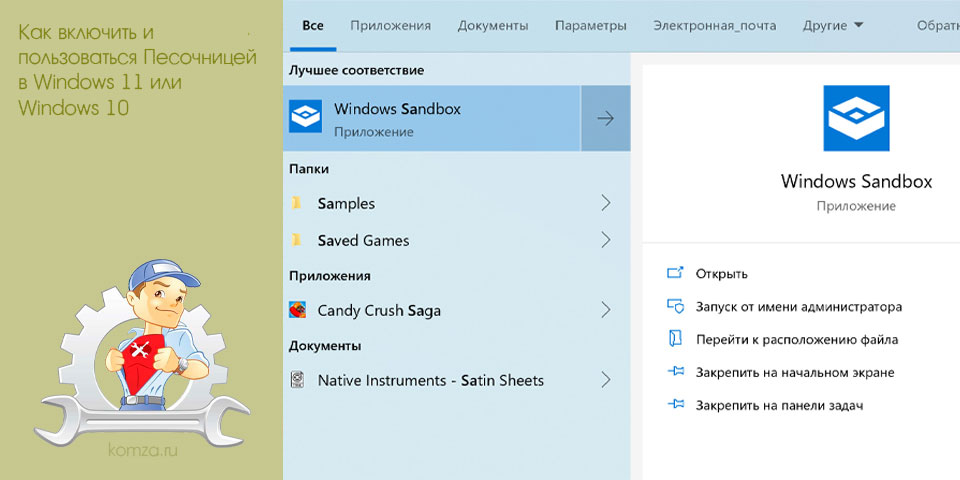
Task: Expand the Saved Games chevron
Action: 606,240
